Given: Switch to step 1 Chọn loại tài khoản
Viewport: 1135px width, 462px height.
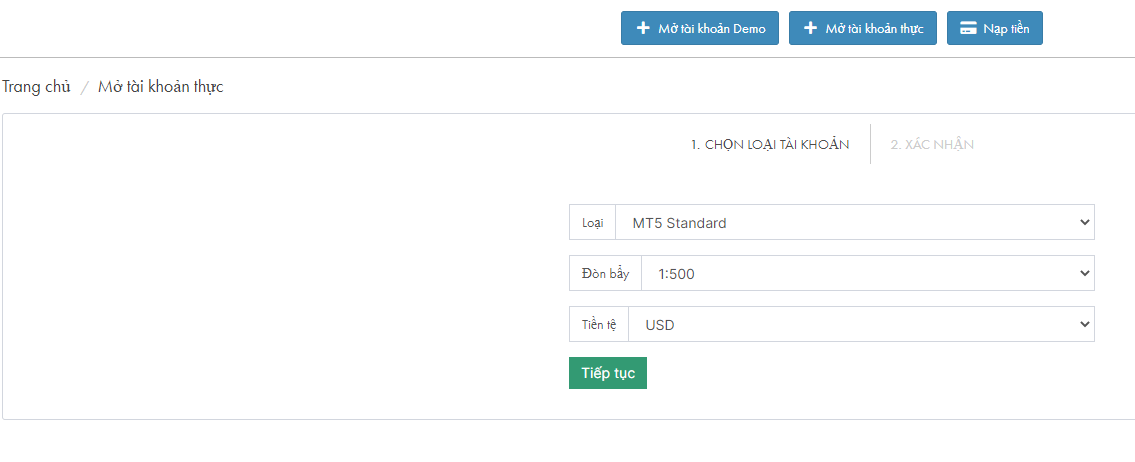Looking at the screenshot, I should point(769,144).
